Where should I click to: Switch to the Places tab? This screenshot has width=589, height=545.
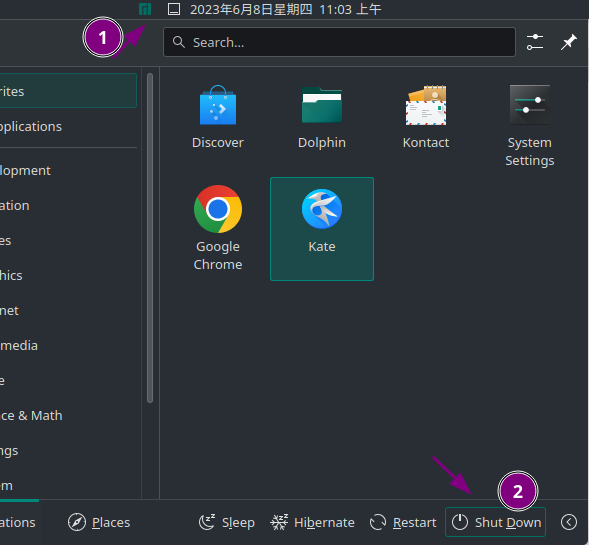(x=99, y=522)
